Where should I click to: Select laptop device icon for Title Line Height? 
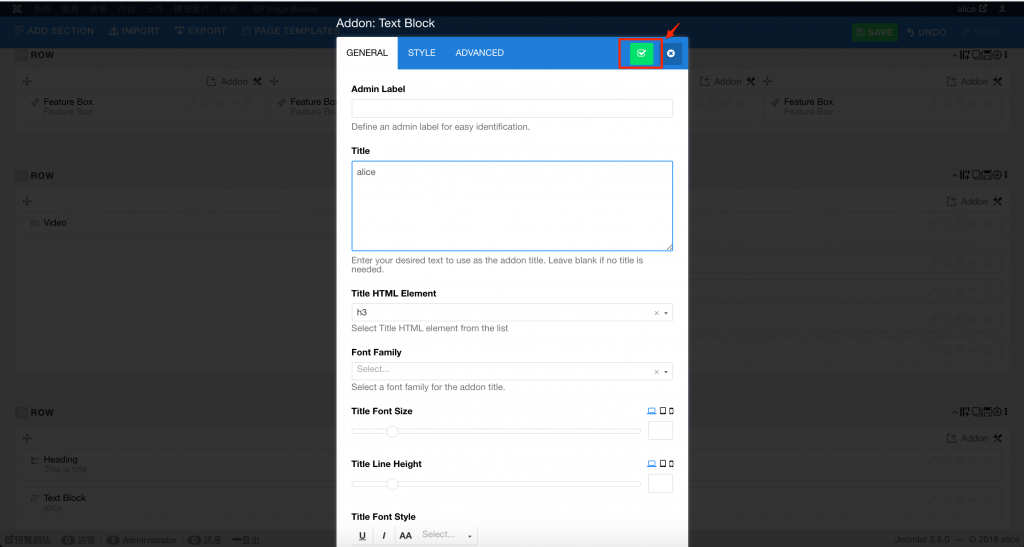pos(652,464)
